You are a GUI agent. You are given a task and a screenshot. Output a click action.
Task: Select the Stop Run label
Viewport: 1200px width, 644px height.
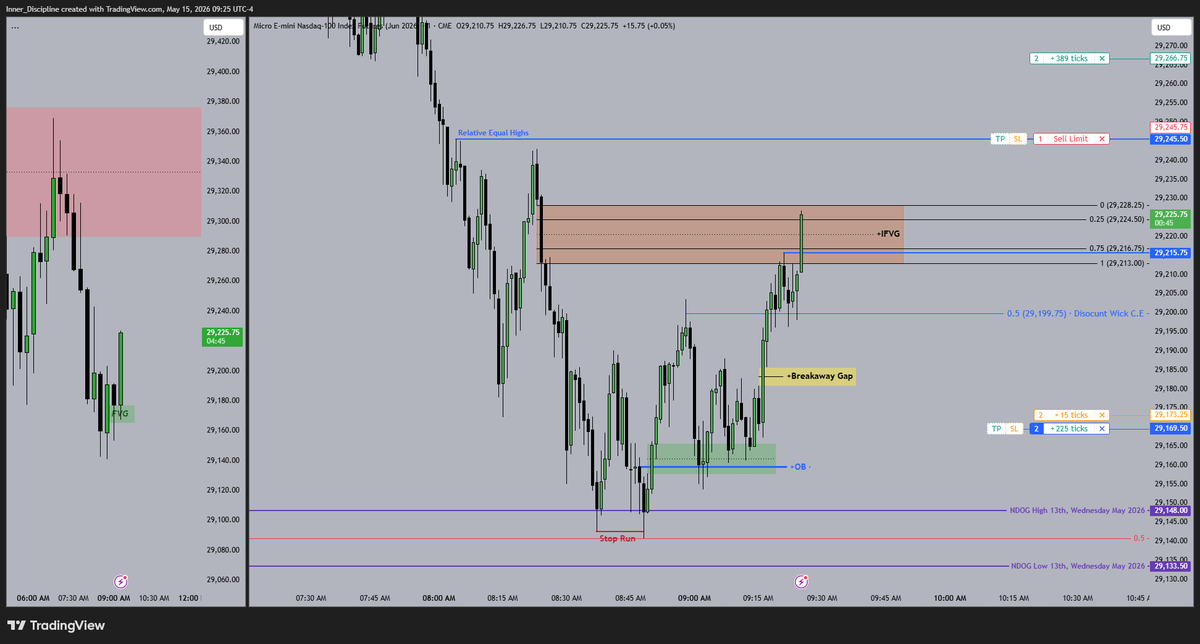coord(617,538)
